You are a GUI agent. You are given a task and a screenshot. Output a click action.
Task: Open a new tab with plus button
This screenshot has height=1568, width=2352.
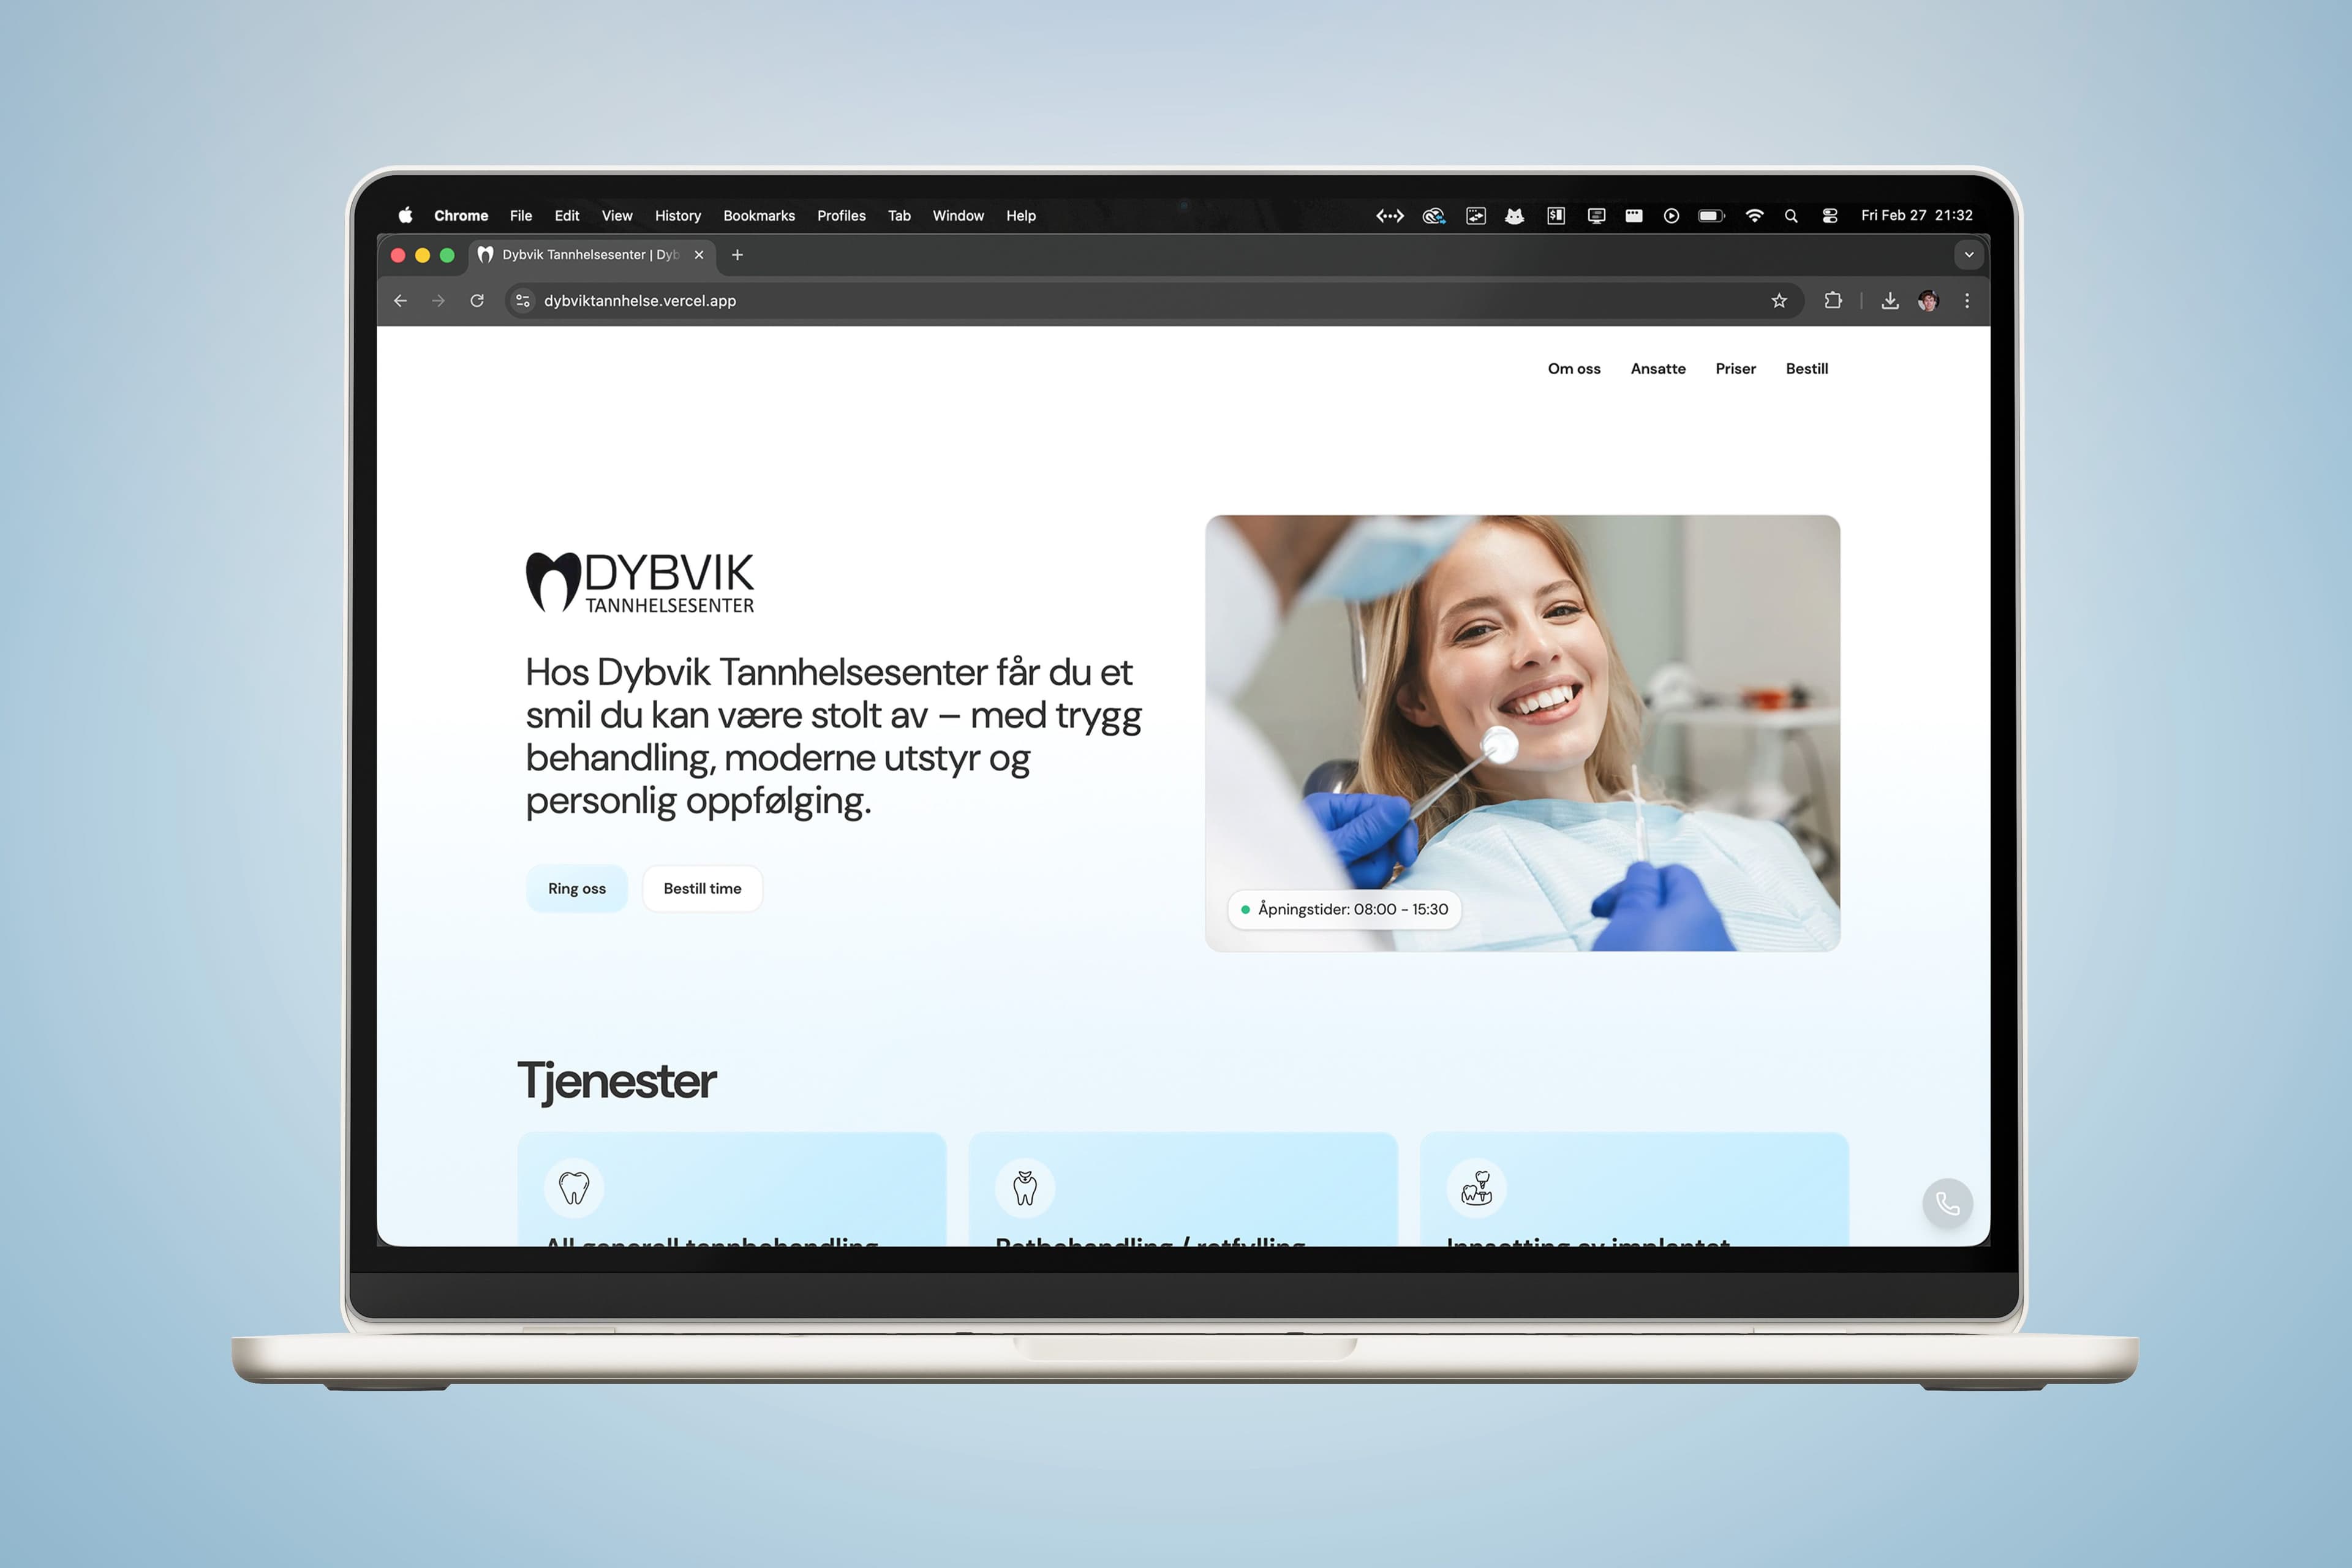coord(737,255)
